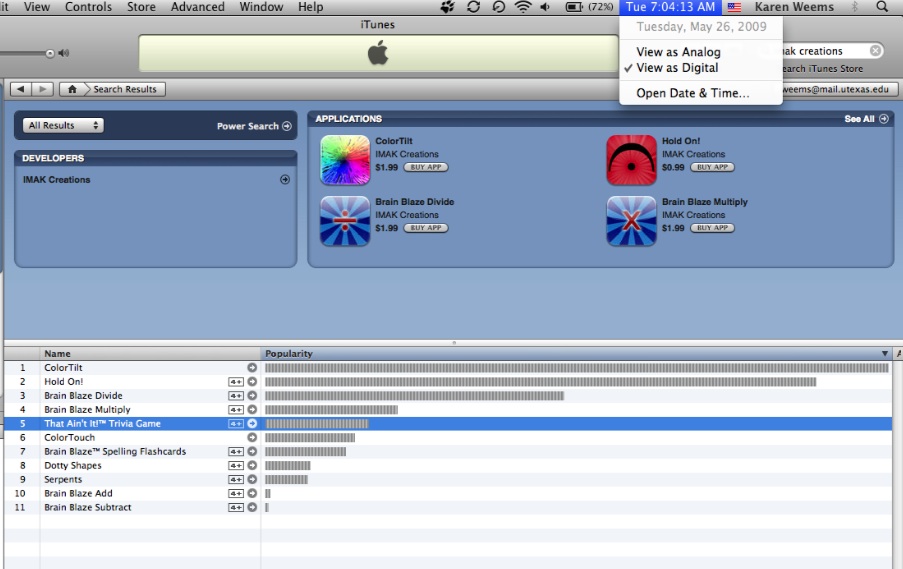This screenshot has width=903, height=569.
Task: Select the Dotty Shapes row
Action: pos(448,465)
